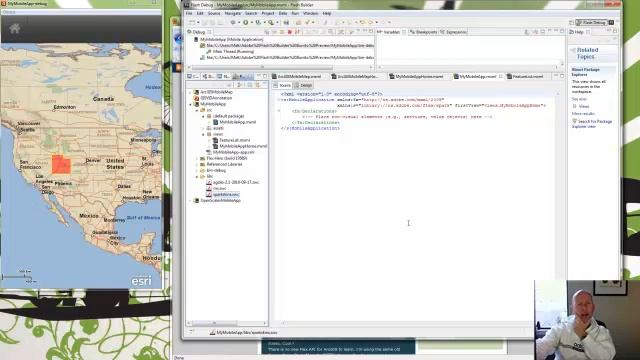Screen dimensions: 640x360
Task: Expand the OpenScalesMobileApp project node
Action: tap(190, 200)
